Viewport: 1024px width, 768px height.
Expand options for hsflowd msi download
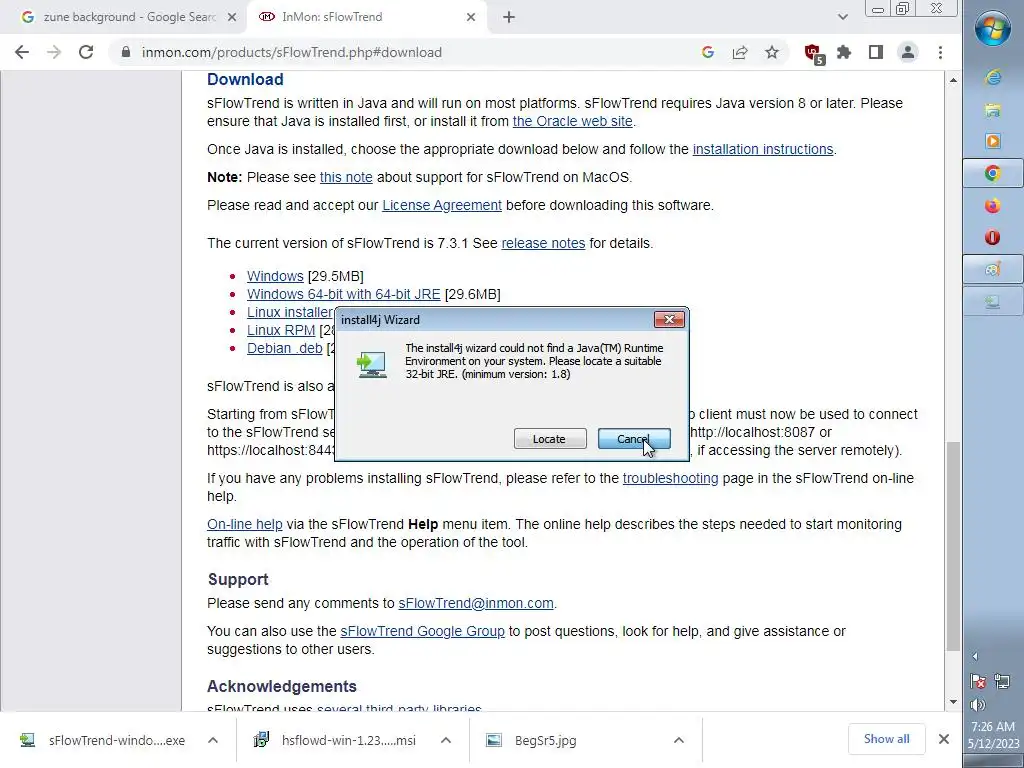coord(446,741)
